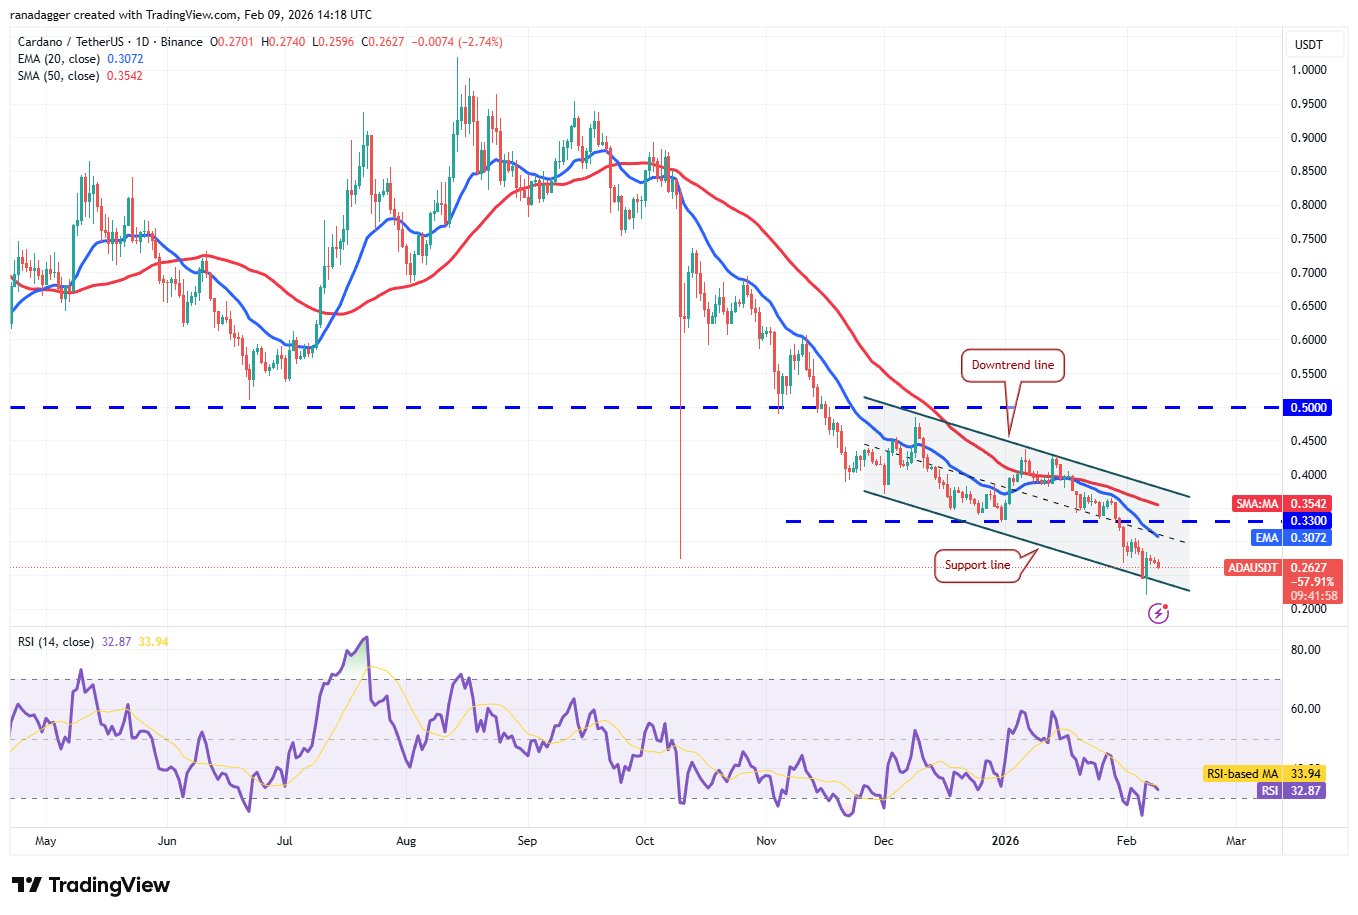Click the purple lightning bolt event icon
The width and height of the screenshot is (1358, 915).
coord(1158,613)
